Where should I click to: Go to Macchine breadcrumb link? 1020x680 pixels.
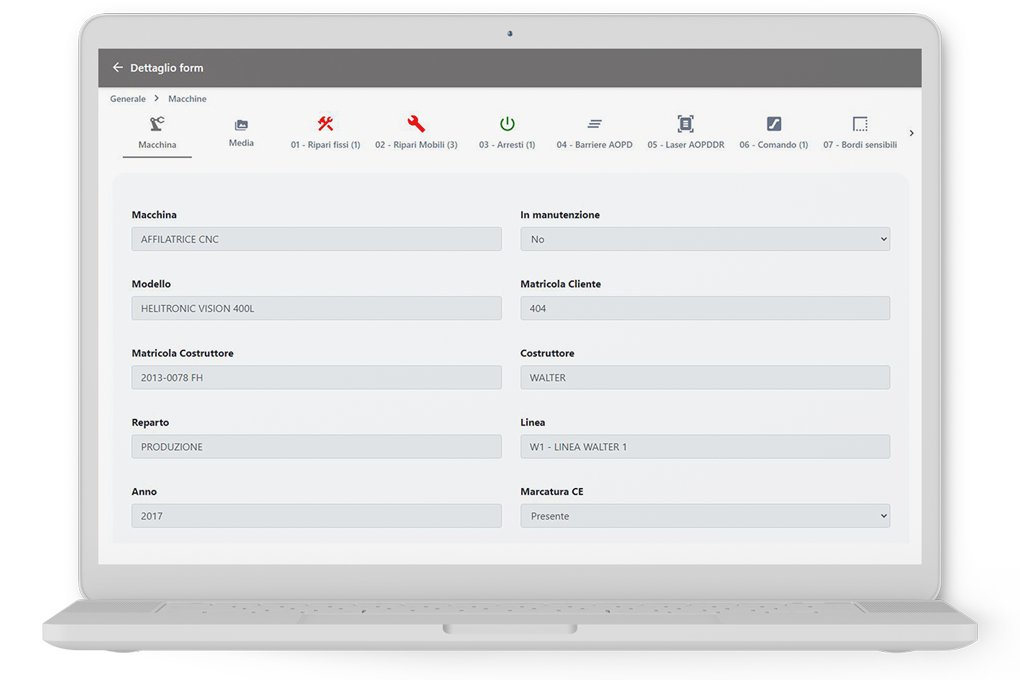[187, 99]
